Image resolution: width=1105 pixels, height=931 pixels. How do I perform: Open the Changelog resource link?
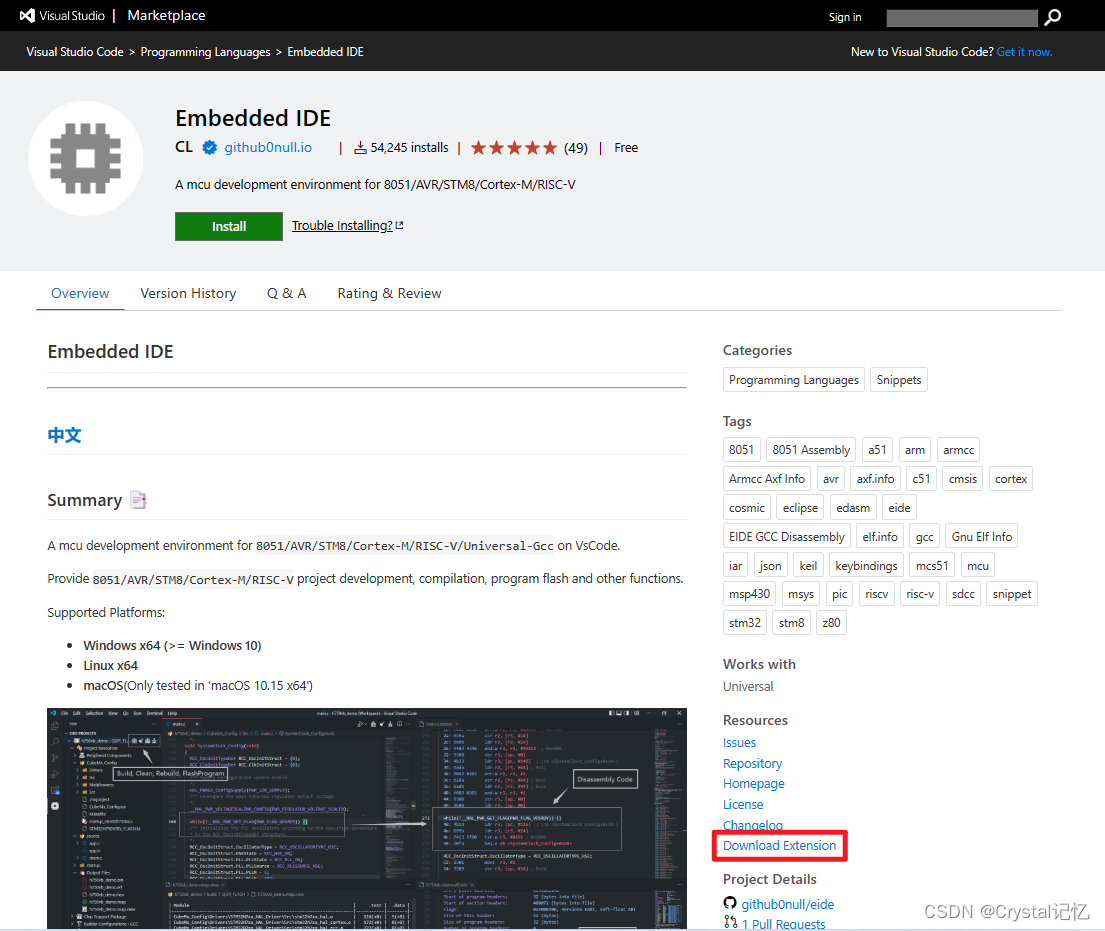[753, 825]
